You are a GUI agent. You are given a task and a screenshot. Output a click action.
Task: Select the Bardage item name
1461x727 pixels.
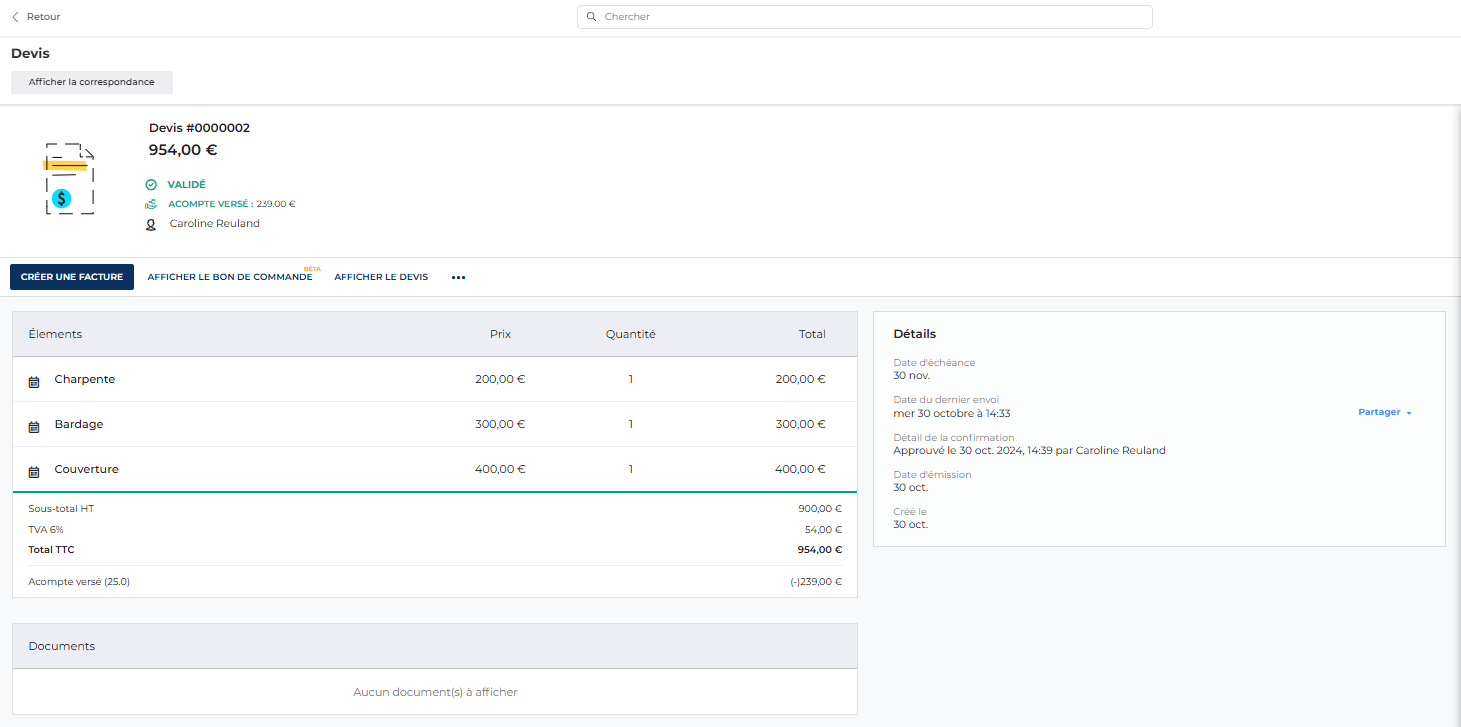coord(79,424)
